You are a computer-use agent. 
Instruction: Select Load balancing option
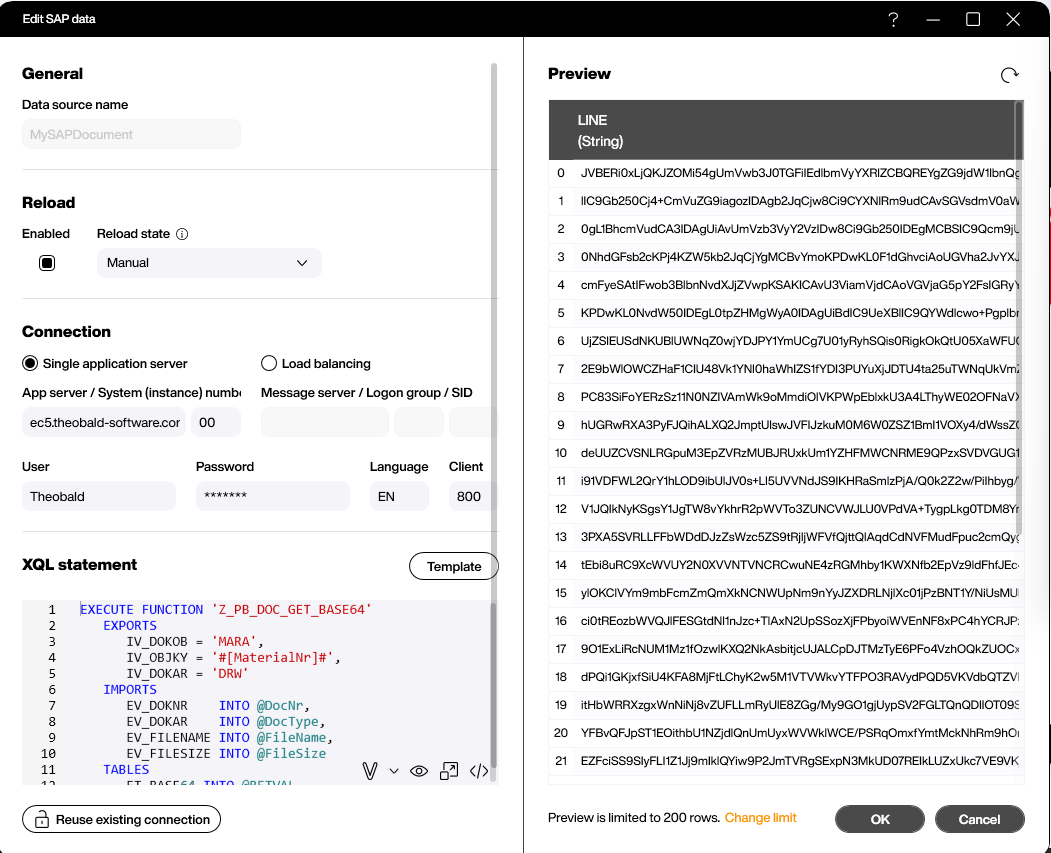tap(269, 363)
